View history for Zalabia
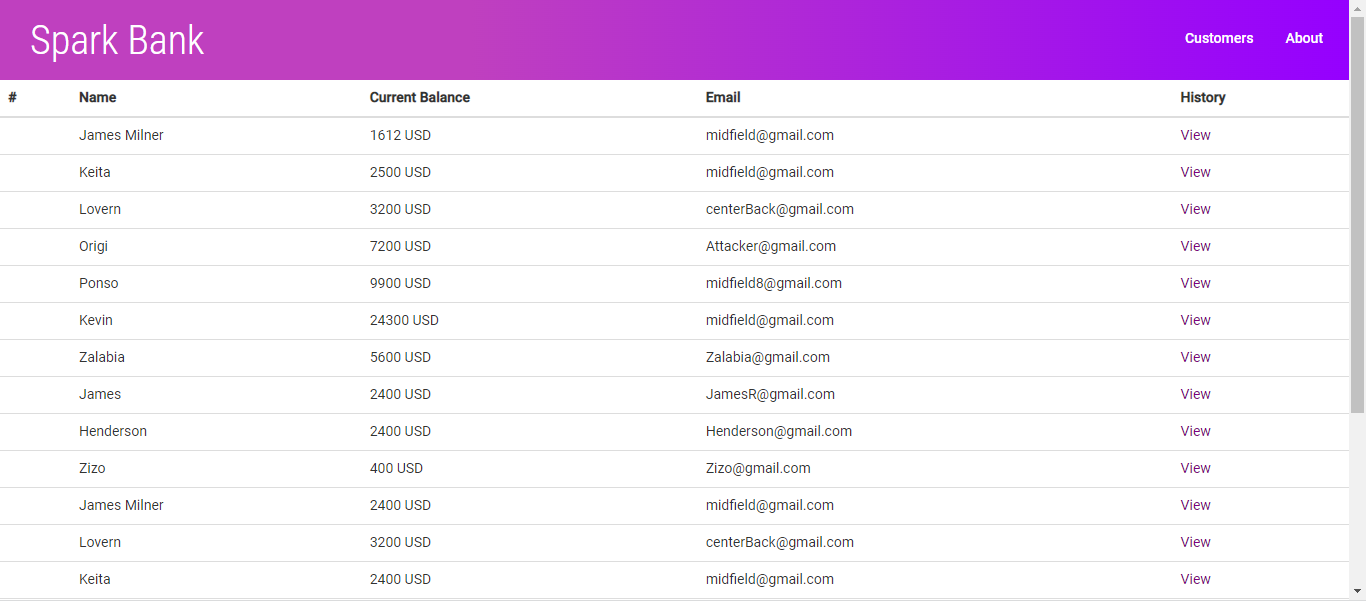1366x602 pixels. pos(1195,357)
